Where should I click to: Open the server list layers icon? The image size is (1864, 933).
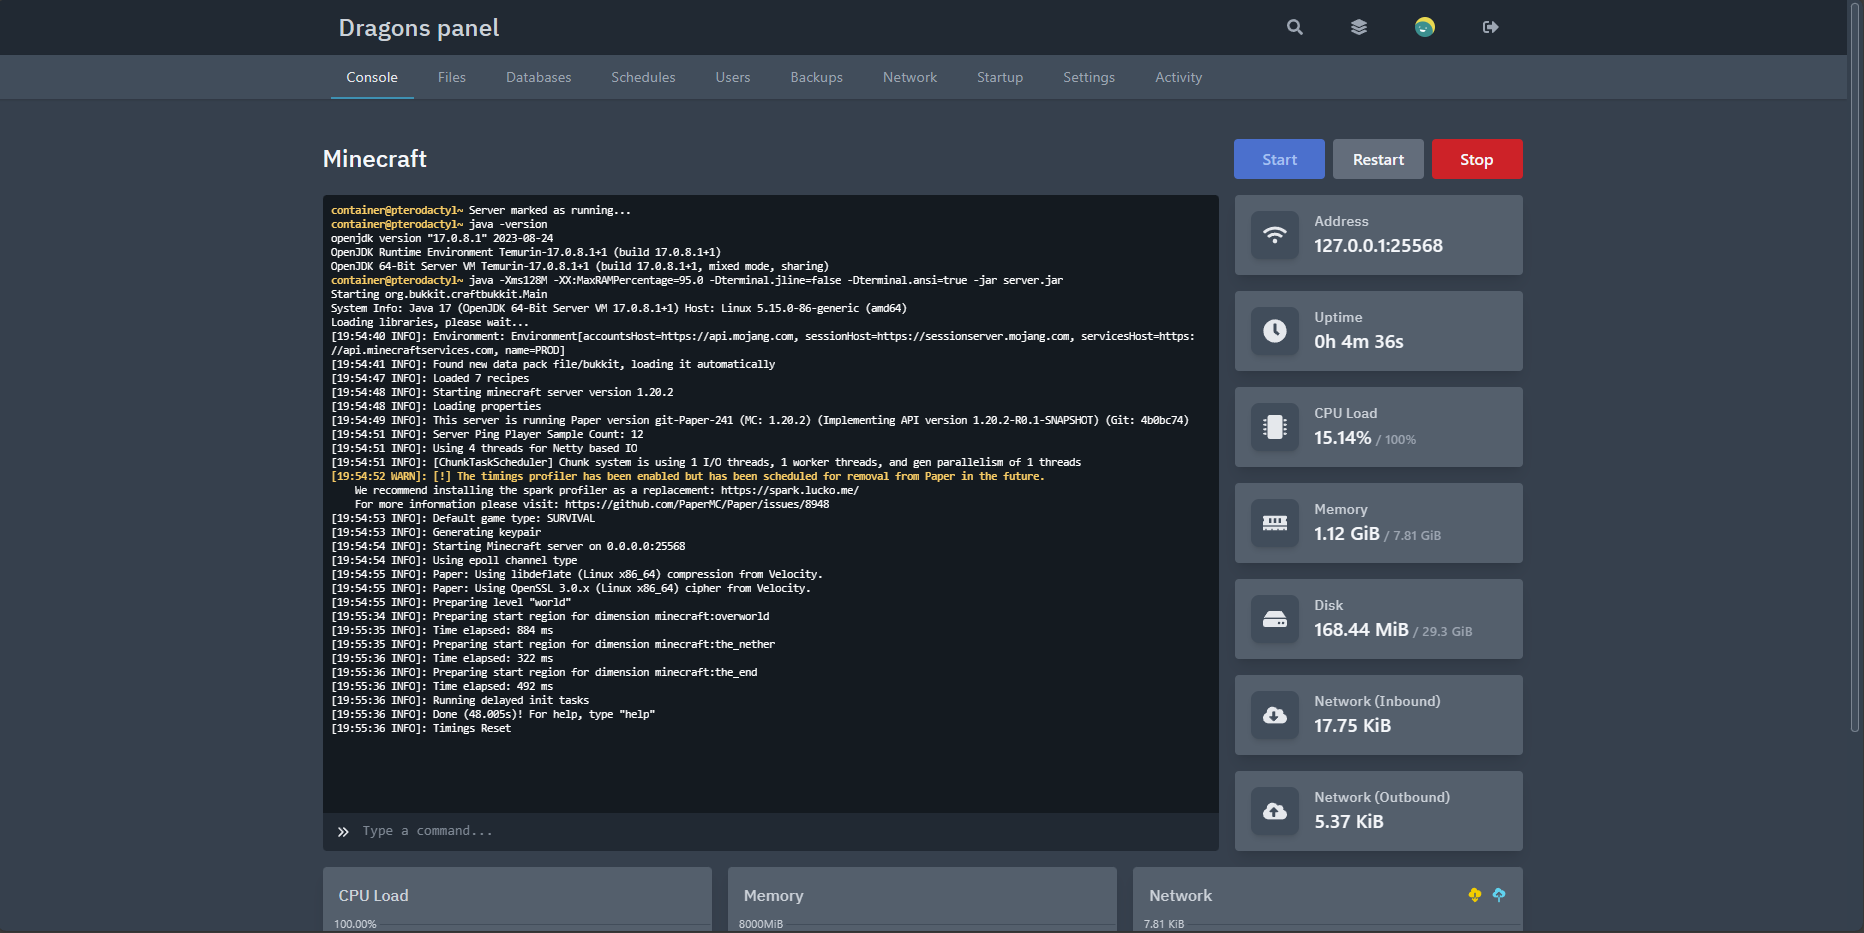click(1359, 27)
